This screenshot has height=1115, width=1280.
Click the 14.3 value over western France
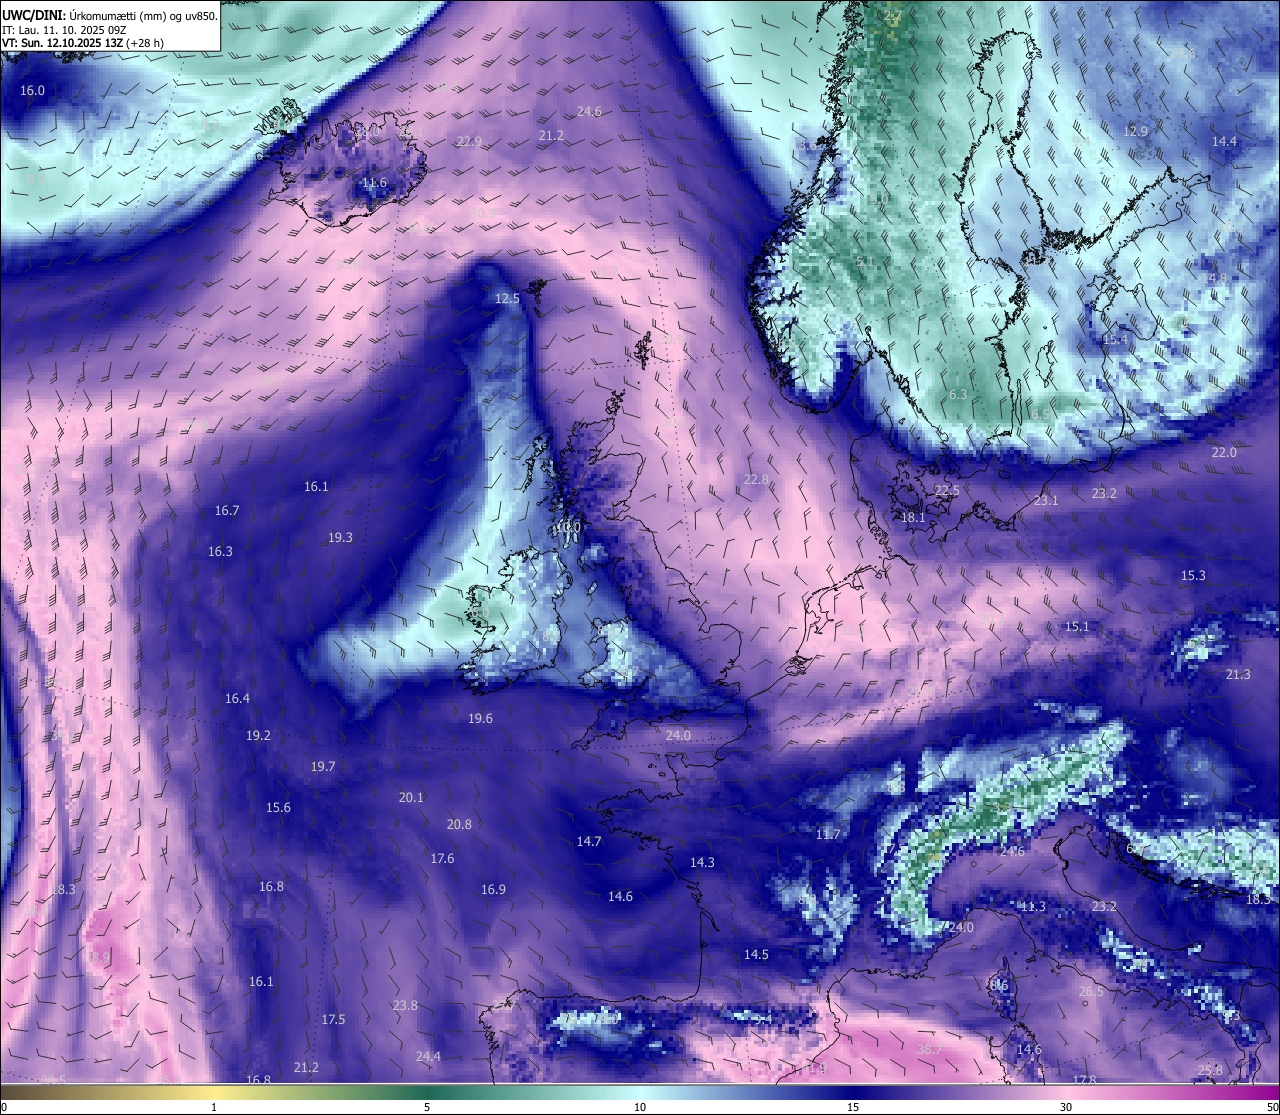coord(702,863)
